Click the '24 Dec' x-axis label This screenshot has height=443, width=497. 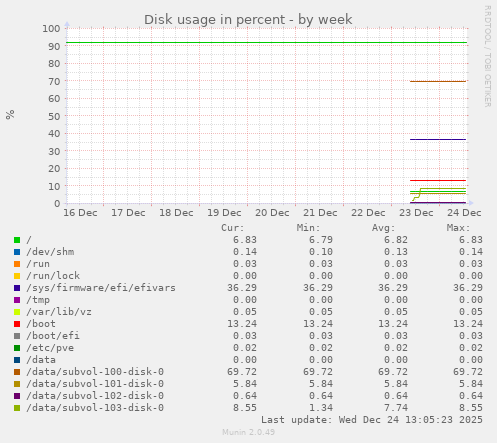[x=464, y=213]
